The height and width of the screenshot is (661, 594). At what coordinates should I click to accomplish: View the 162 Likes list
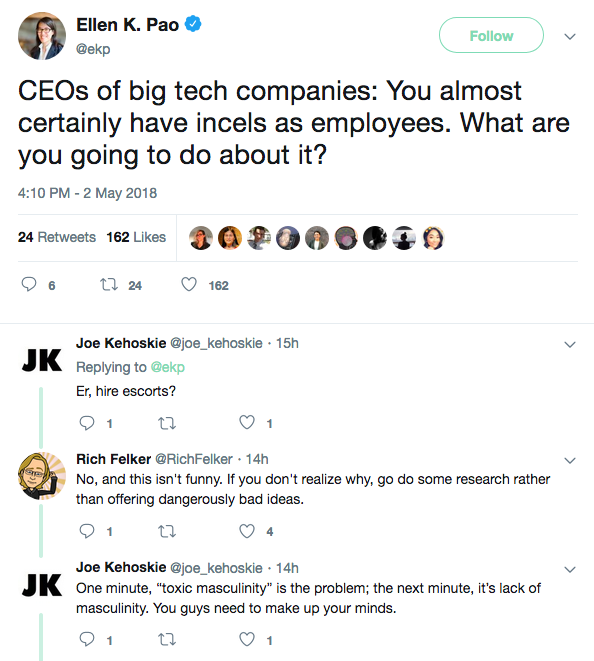coord(136,237)
